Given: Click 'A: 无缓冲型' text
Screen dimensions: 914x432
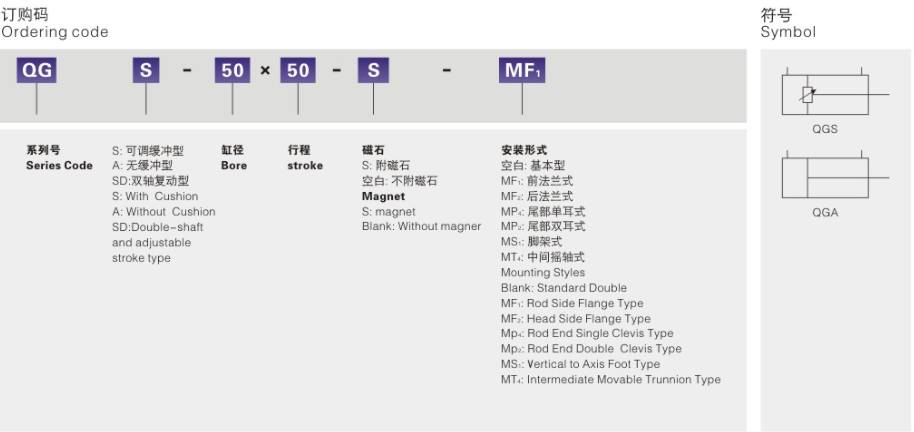Looking at the screenshot, I should tap(142, 166).
